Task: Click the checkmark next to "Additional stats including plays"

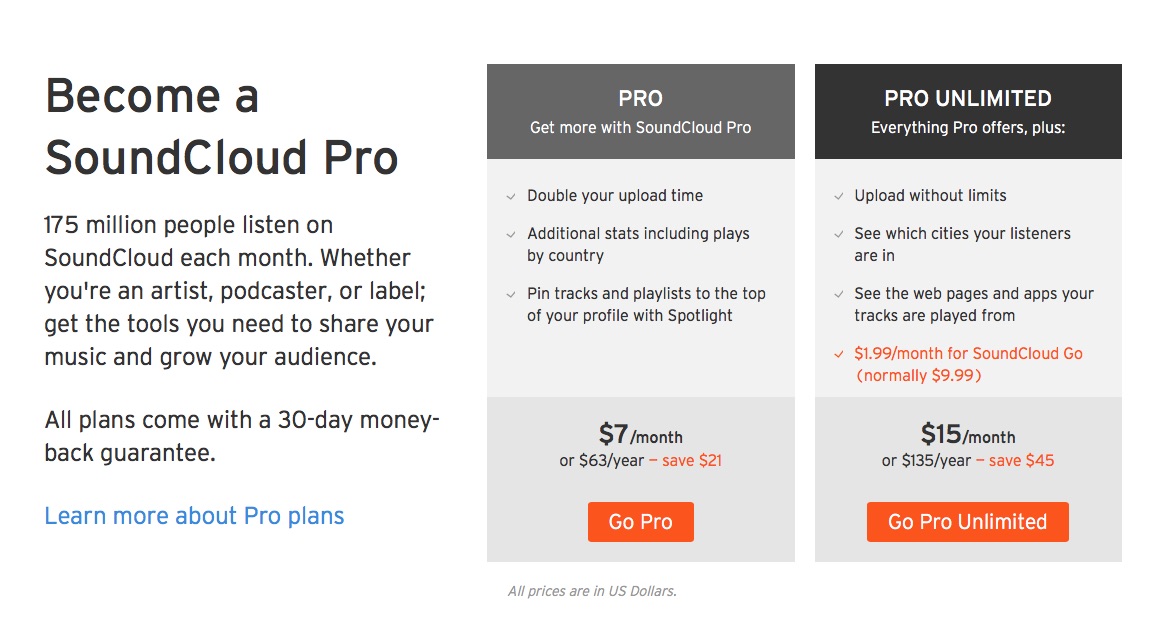Action: 512,235
